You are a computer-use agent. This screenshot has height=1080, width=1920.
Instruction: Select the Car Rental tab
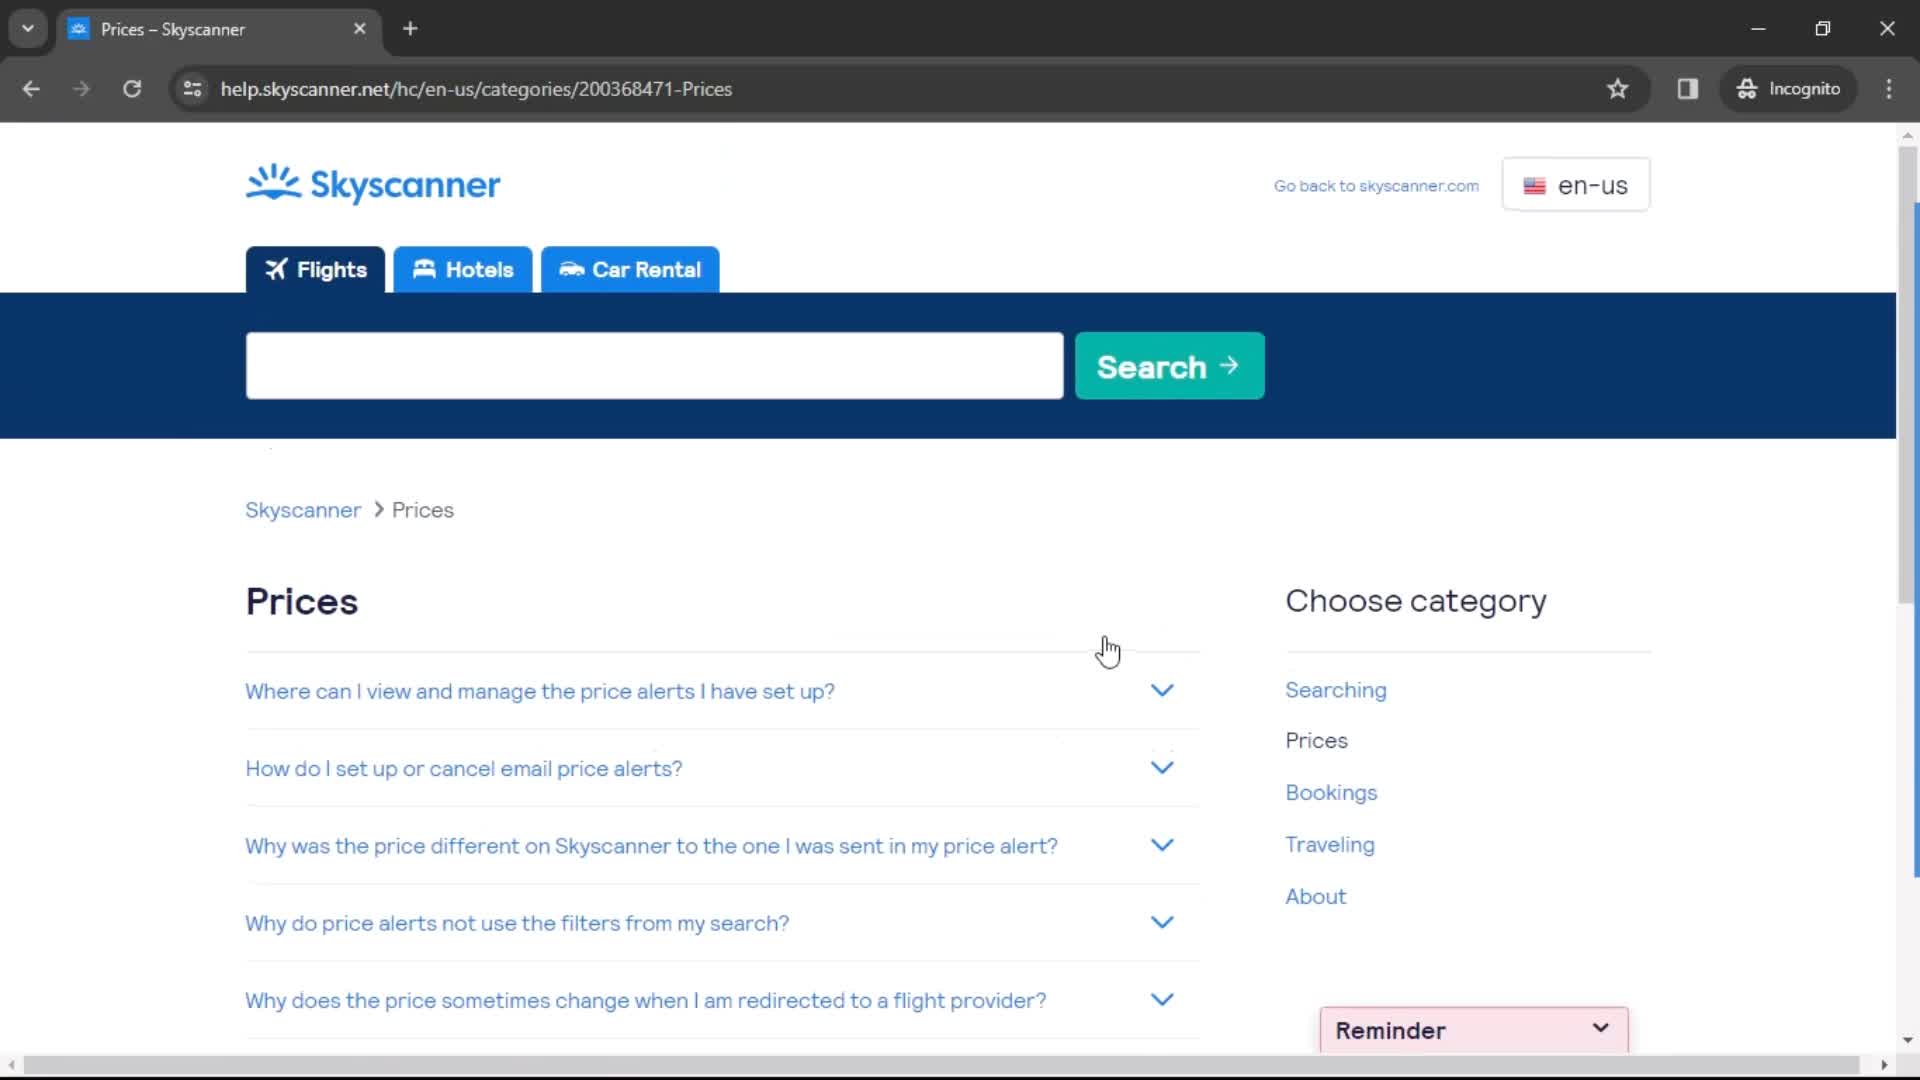tap(630, 270)
